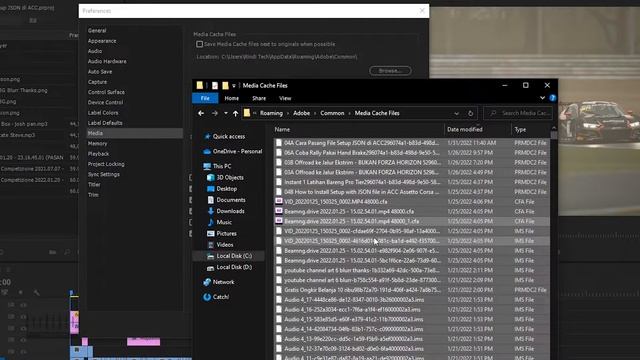The image size is (640, 360).
Task: Click the Browse button in Preferences
Action: click(x=390, y=71)
